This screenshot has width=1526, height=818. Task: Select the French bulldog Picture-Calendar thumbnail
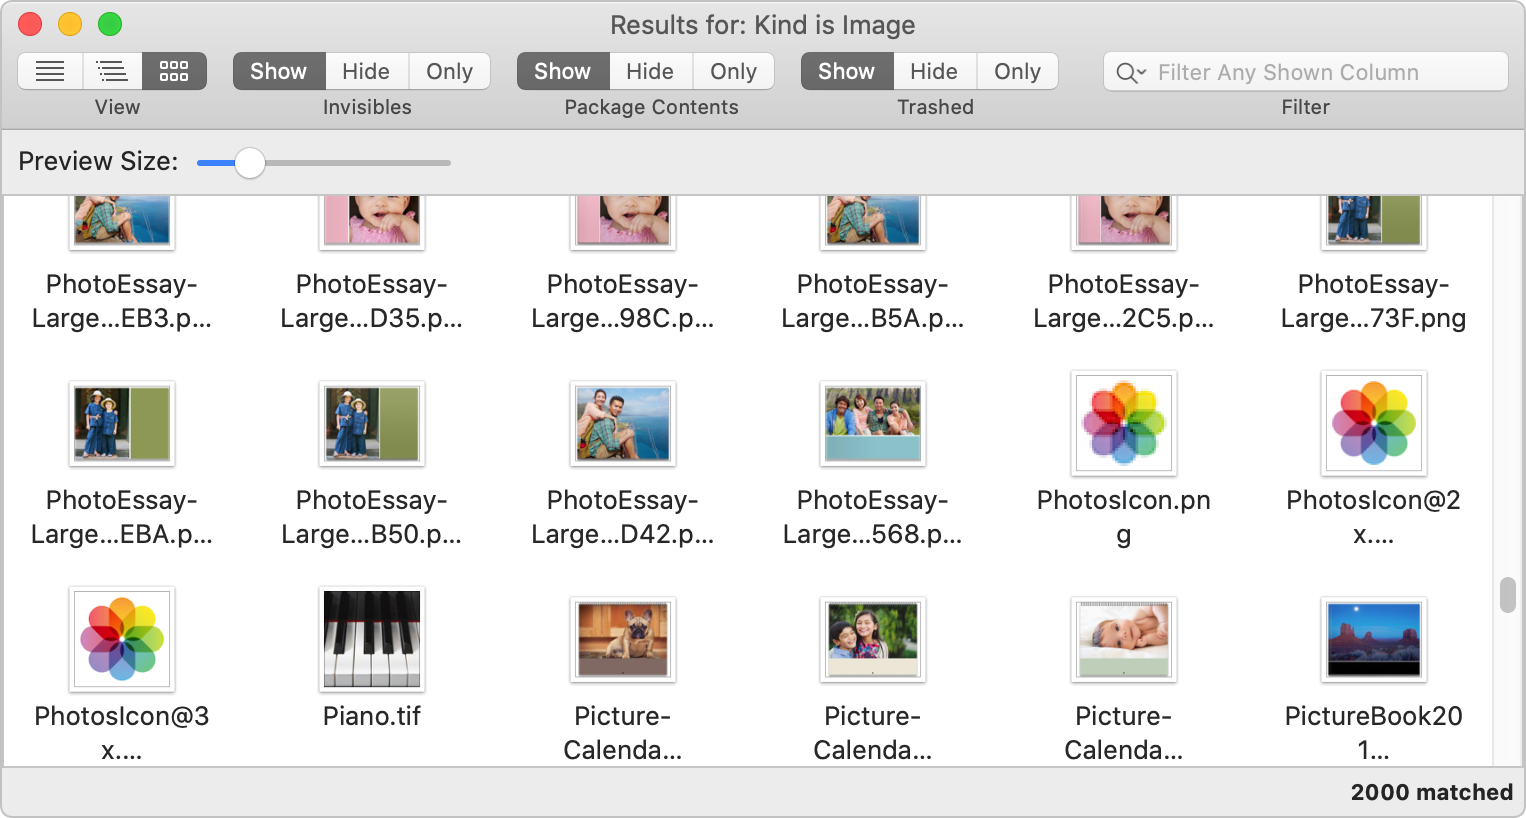622,639
